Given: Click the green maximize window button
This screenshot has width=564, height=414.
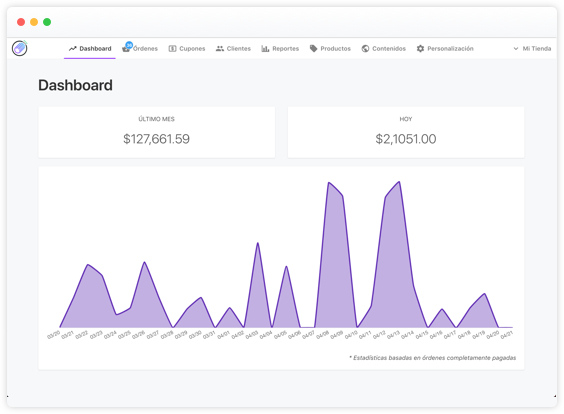Looking at the screenshot, I should click(47, 22).
